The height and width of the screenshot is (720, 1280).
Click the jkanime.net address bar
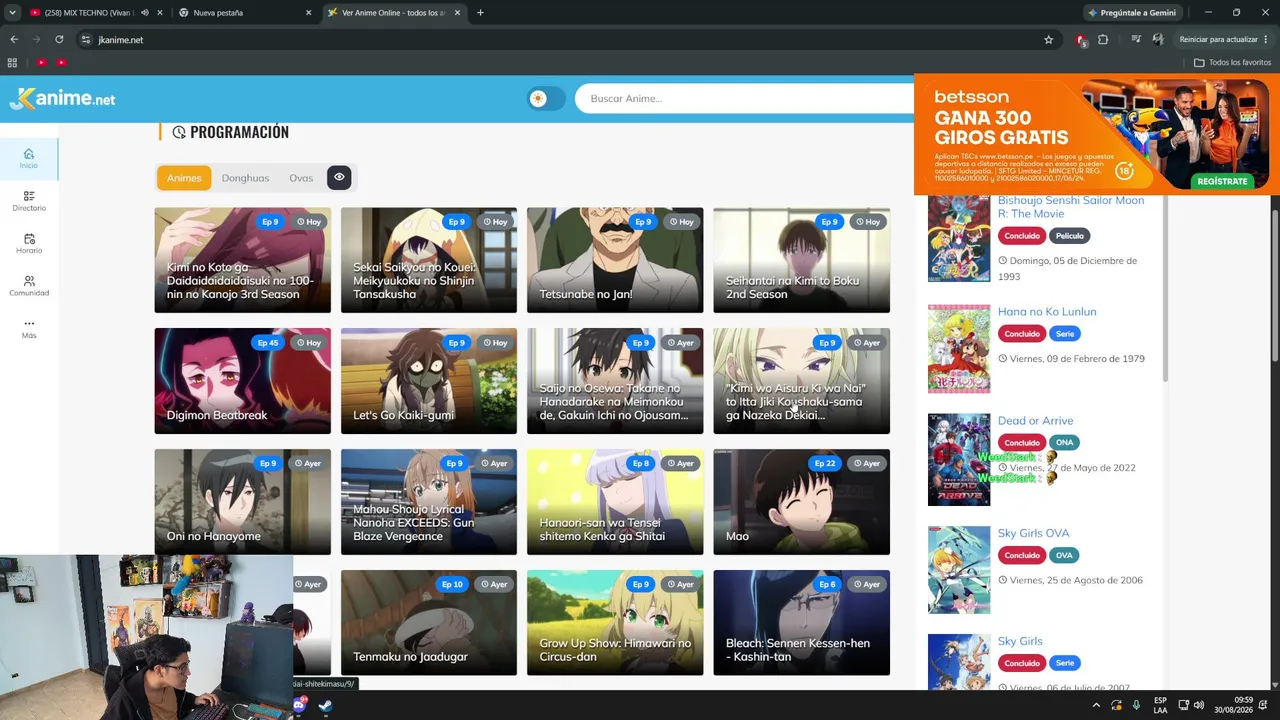coord(567,40)
